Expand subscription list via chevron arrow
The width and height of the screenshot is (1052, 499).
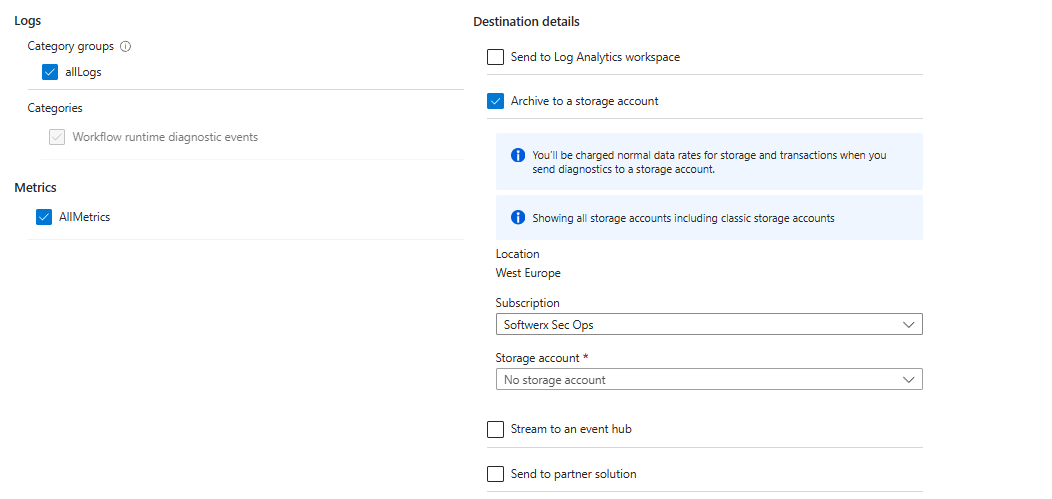click(x=908, y=325)
